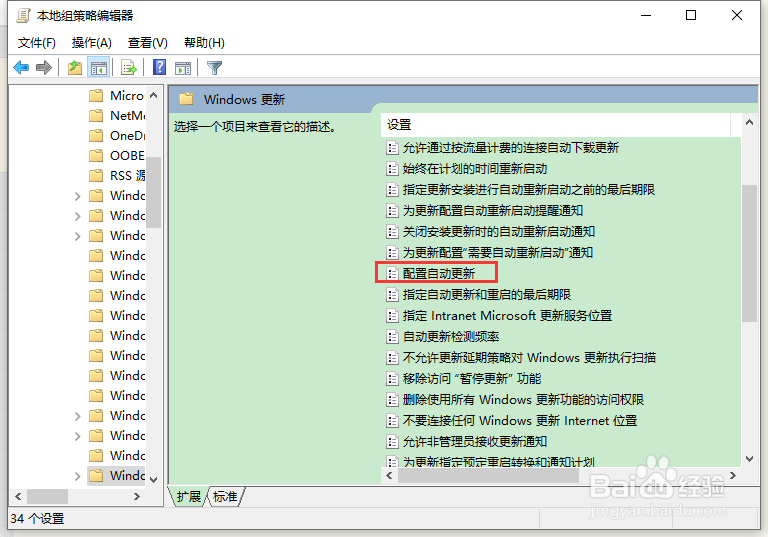The image size is (768, 537).
Task: Click settings list horizontal scroll right arrow
Action: [733, 476]
